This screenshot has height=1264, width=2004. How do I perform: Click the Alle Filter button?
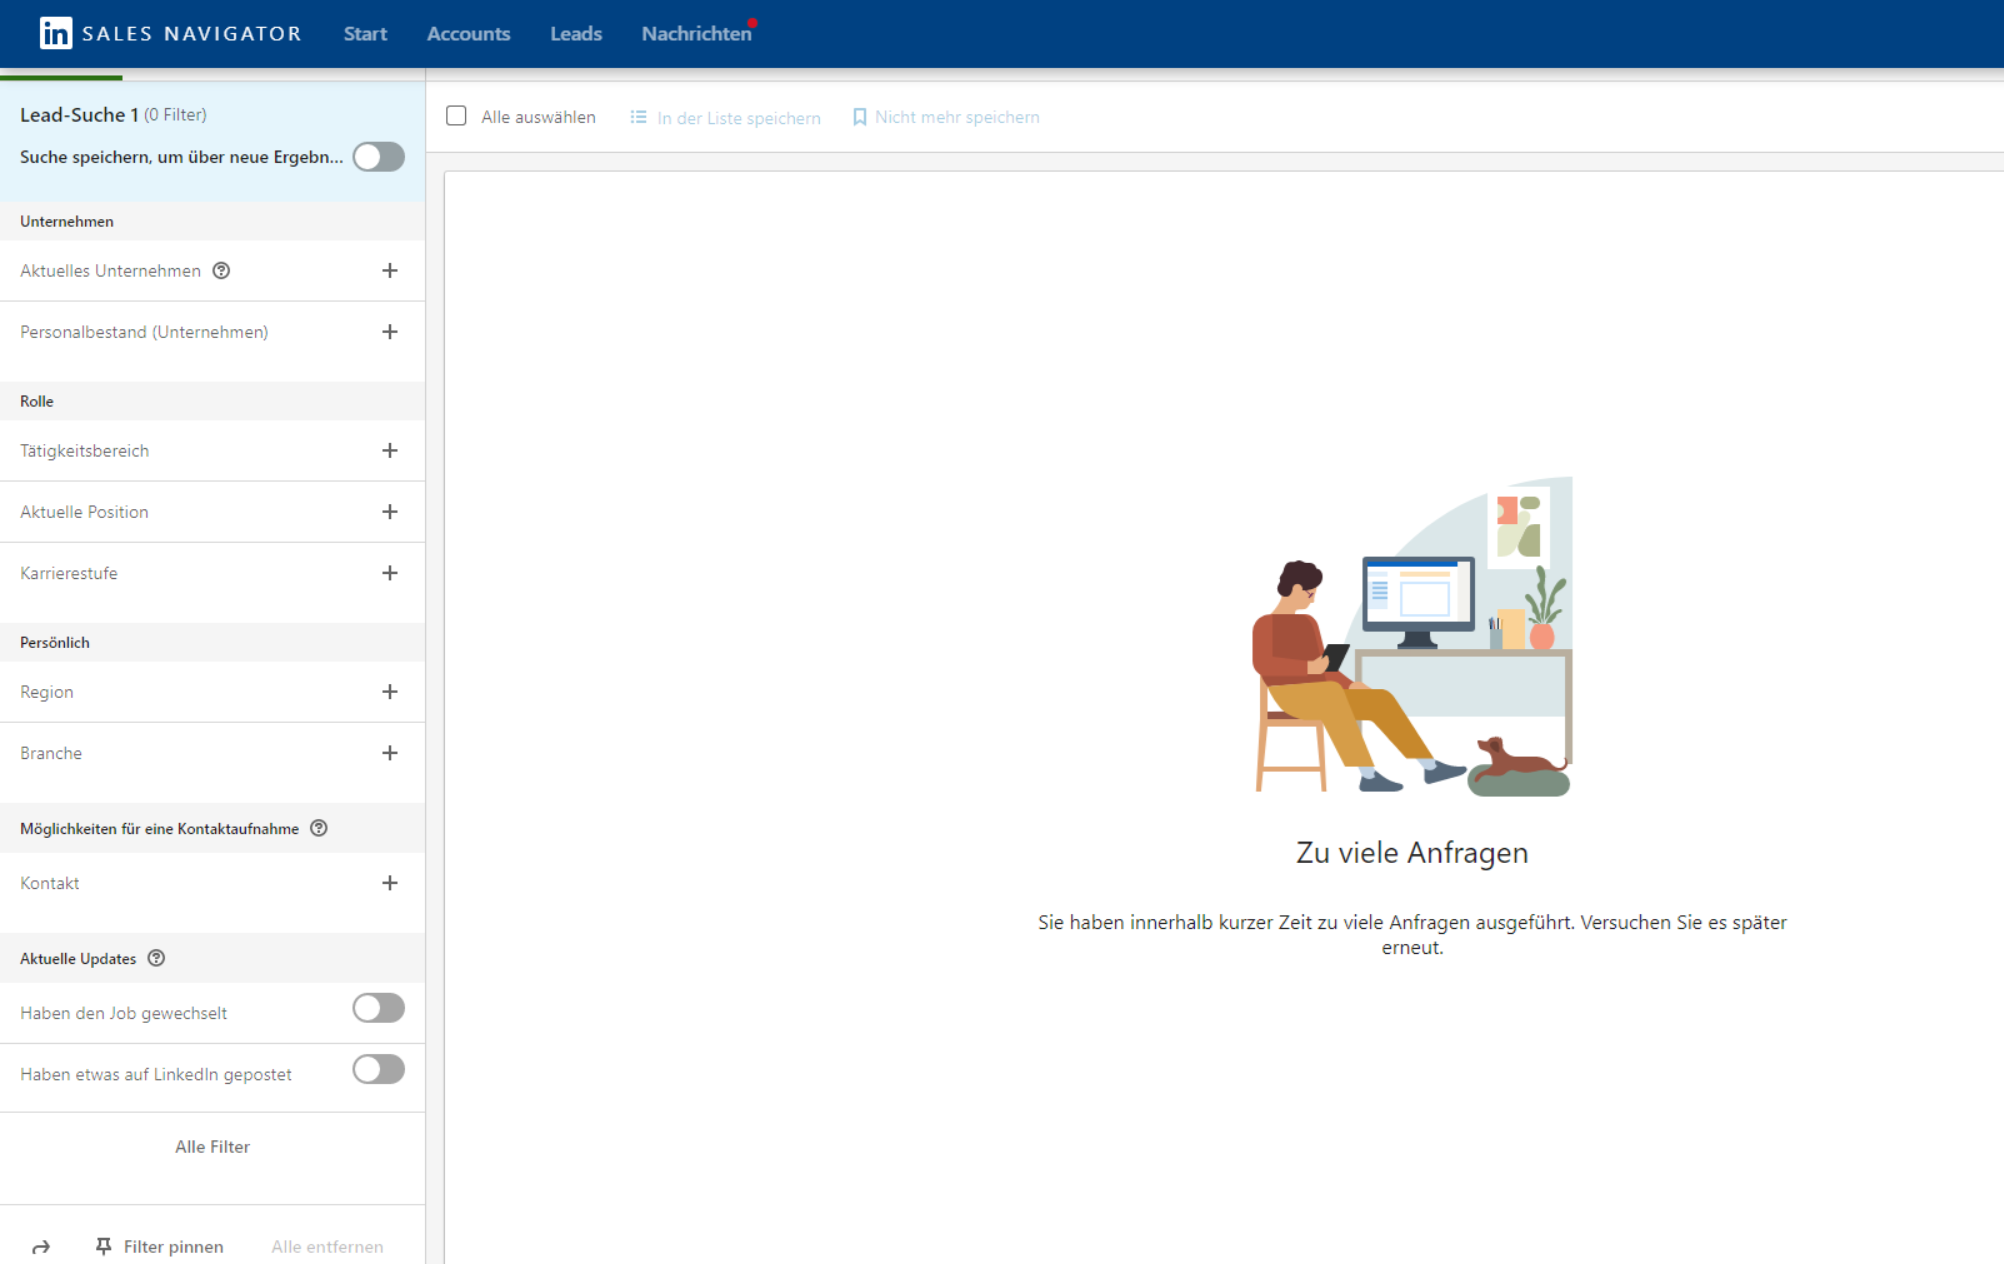point(212,1146)
